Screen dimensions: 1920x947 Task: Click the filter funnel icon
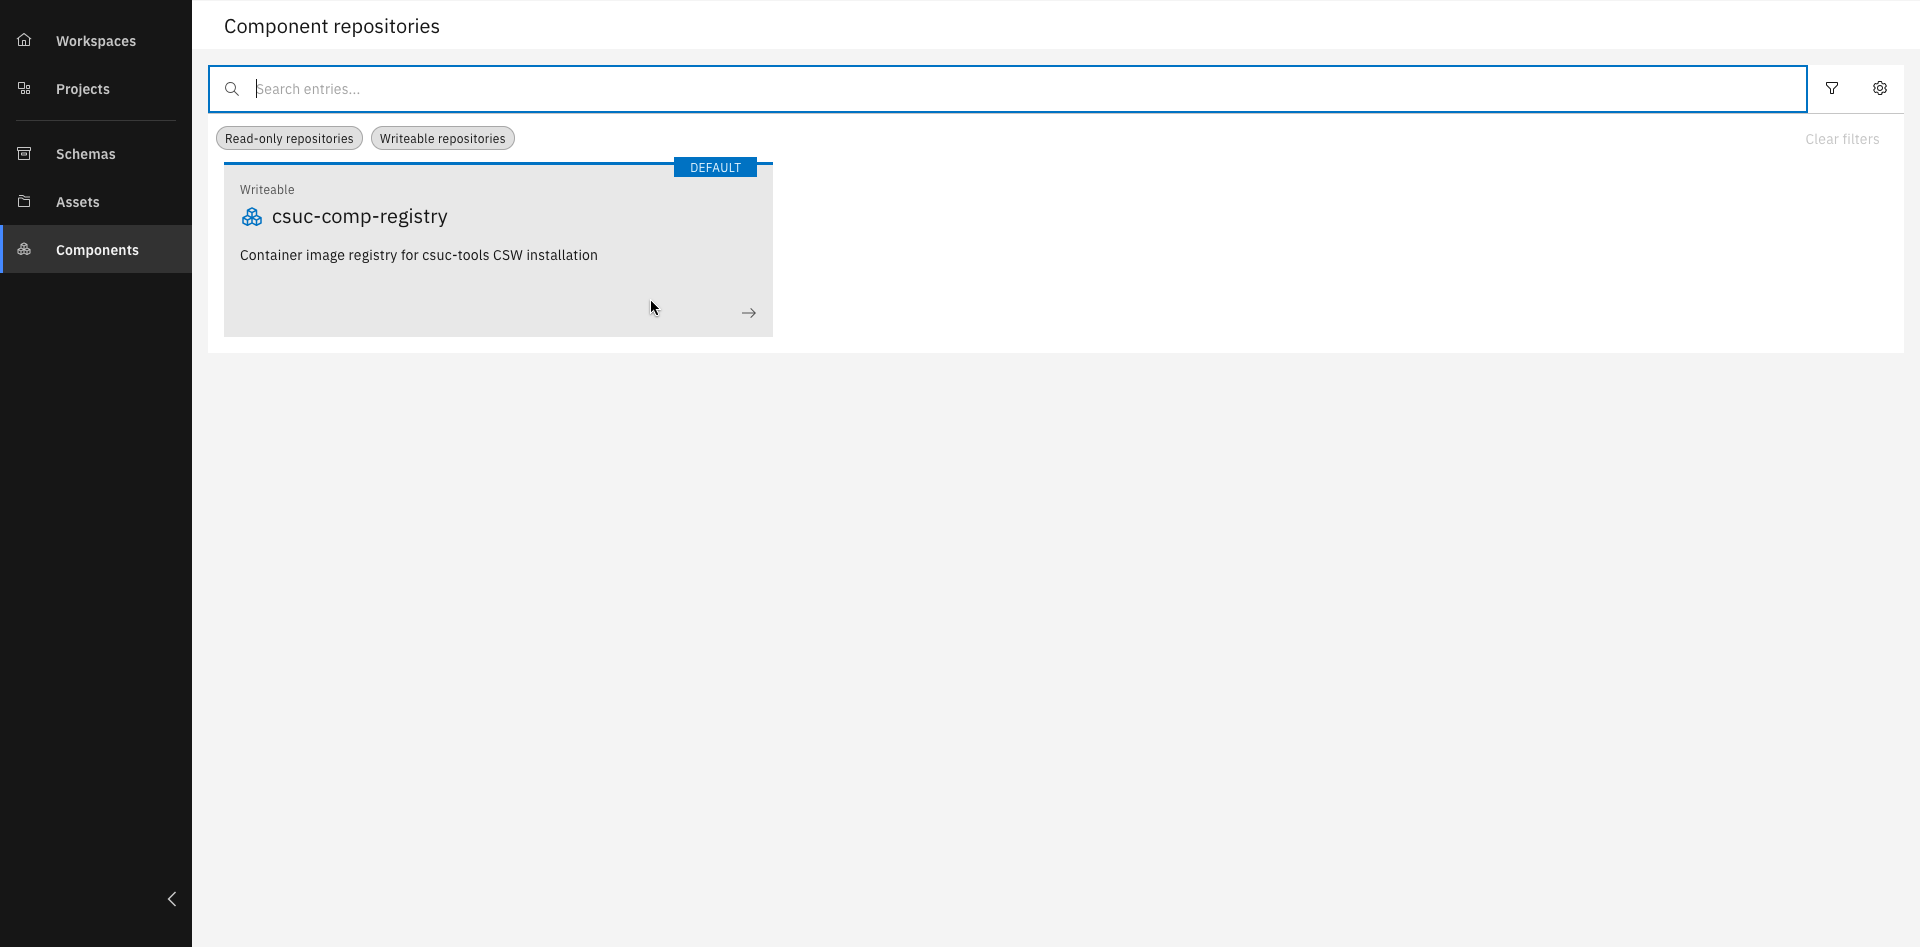1833,88
